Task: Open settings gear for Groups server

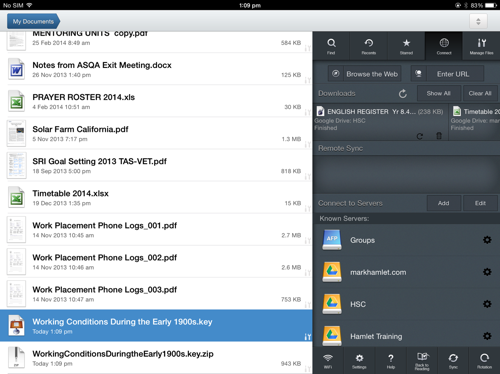Action: pos(487,240)
